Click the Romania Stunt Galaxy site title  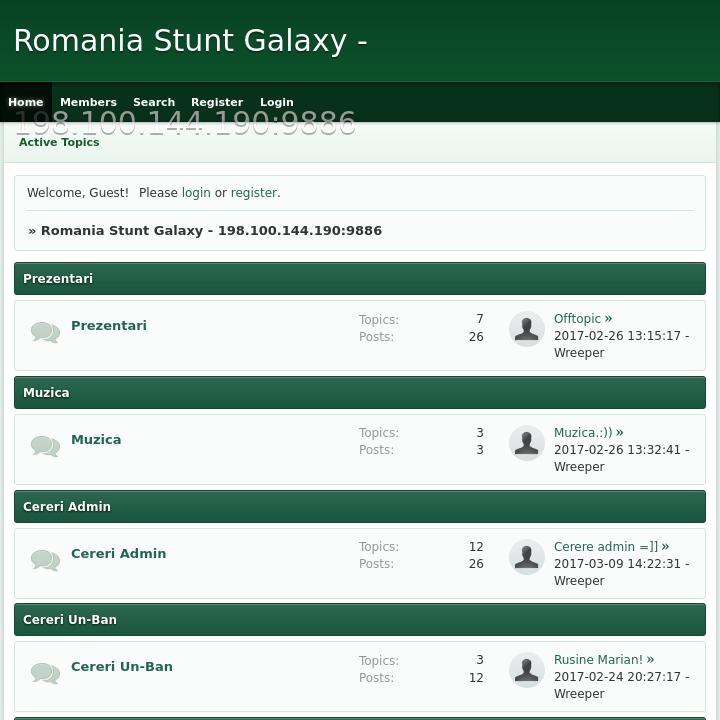[190, 41]
